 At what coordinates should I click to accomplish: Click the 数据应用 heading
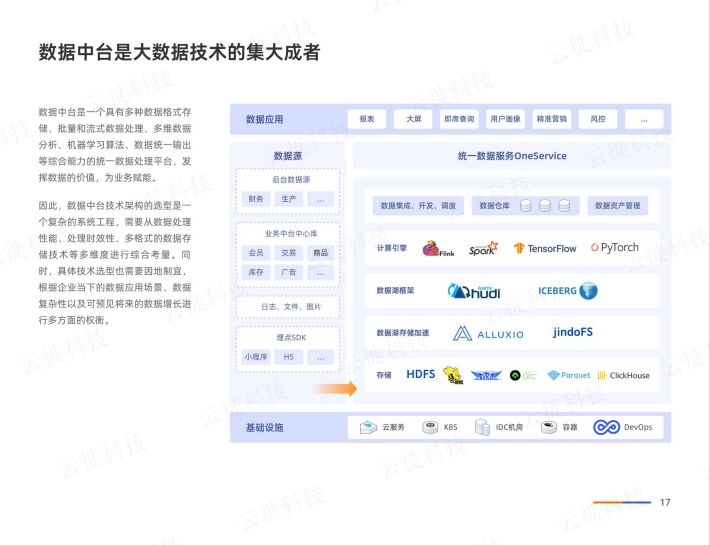[264, 119]
